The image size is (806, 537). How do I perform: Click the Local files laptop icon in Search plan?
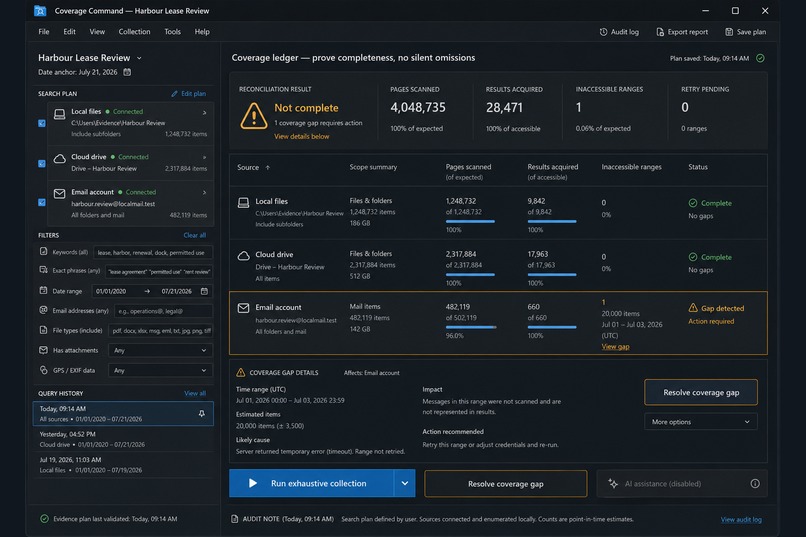[60, 114]
